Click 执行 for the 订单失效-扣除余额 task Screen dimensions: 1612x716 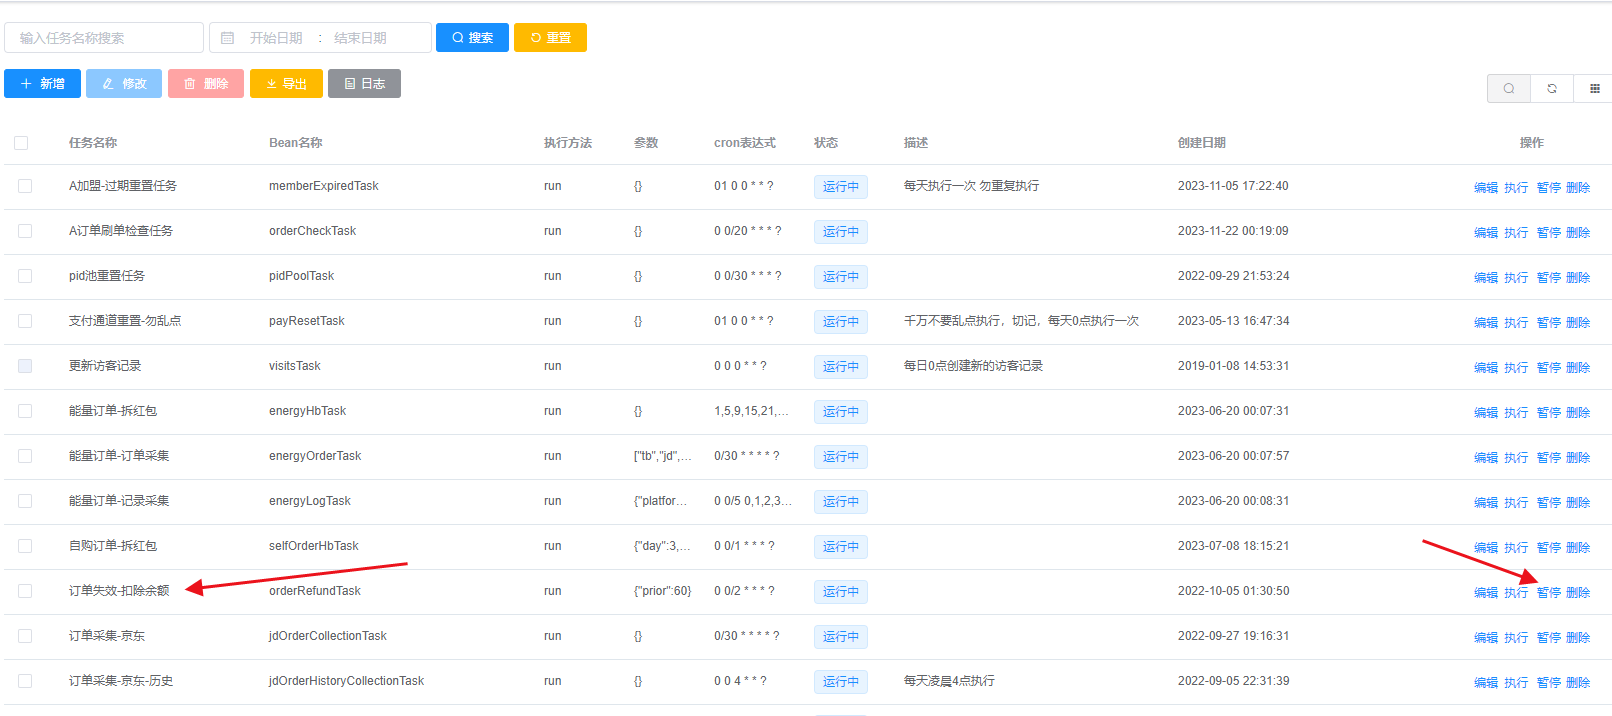[1516, 593]
